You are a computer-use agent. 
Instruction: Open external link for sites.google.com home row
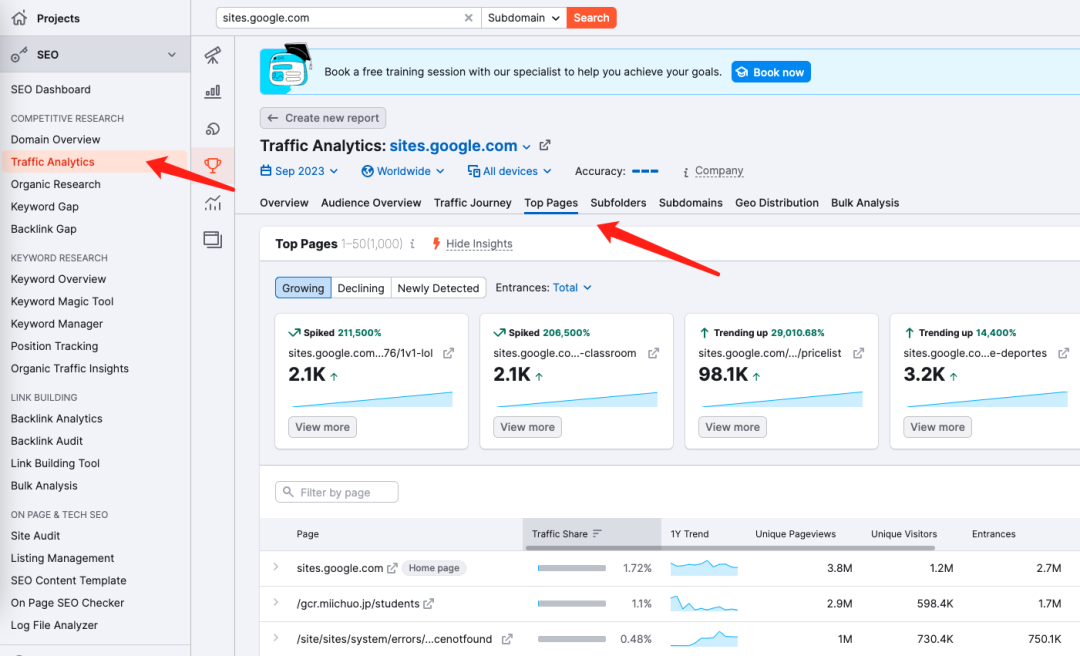click(392, 568)
